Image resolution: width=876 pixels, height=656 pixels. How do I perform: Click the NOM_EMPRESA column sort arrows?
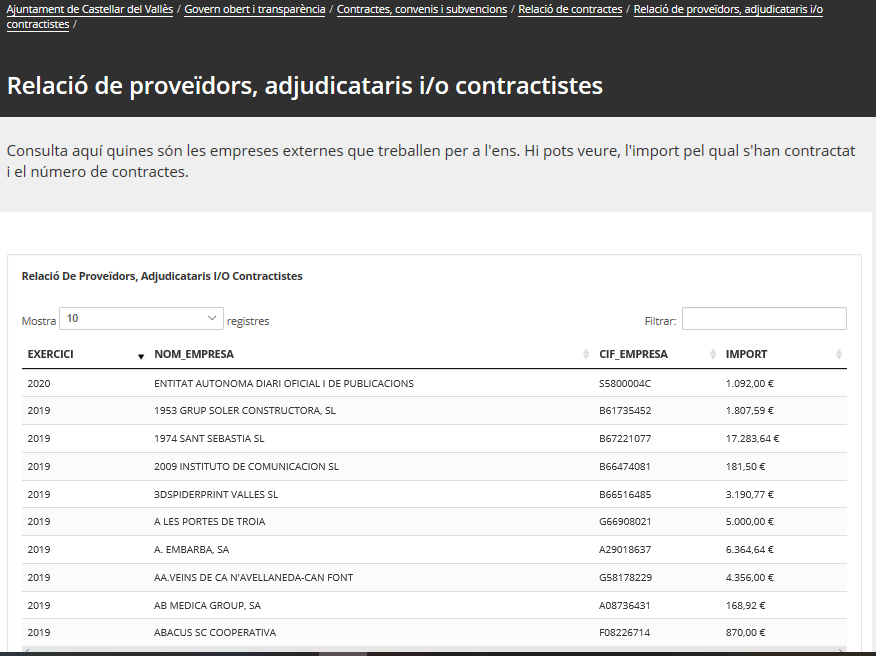pos(586,355)
